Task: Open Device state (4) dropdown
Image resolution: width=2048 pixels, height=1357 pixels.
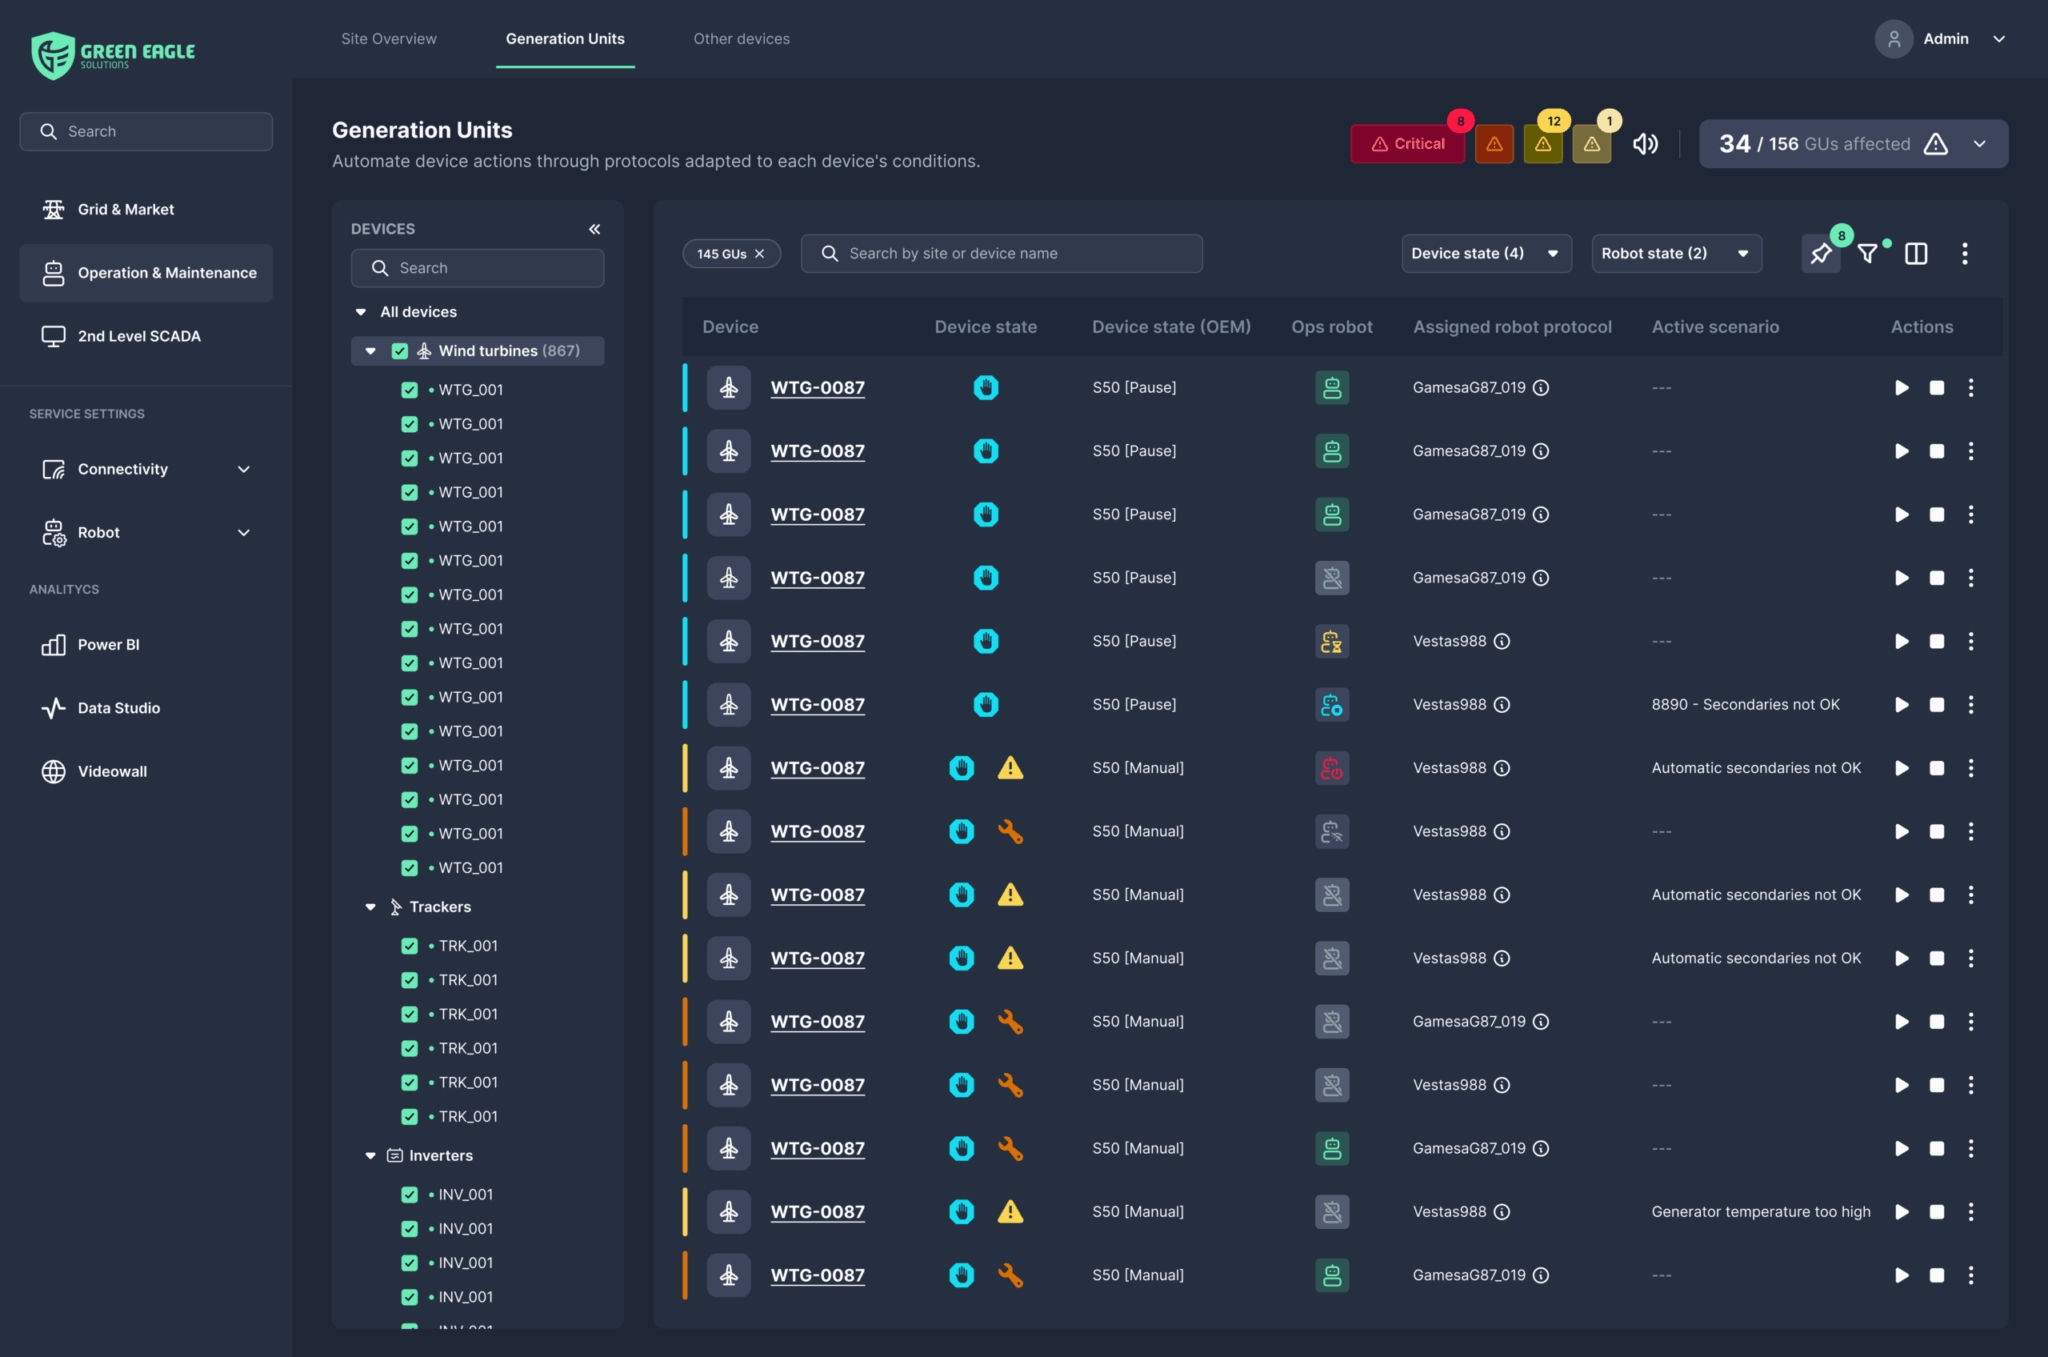Action: pyautogui.click(x=1485, y=254)
